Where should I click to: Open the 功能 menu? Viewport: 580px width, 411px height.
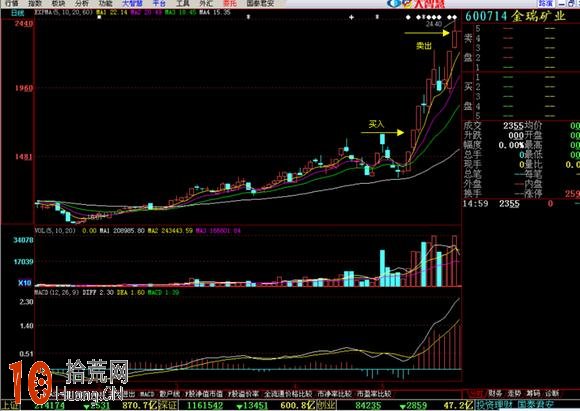pyautogui.click(x=105, y=3)
